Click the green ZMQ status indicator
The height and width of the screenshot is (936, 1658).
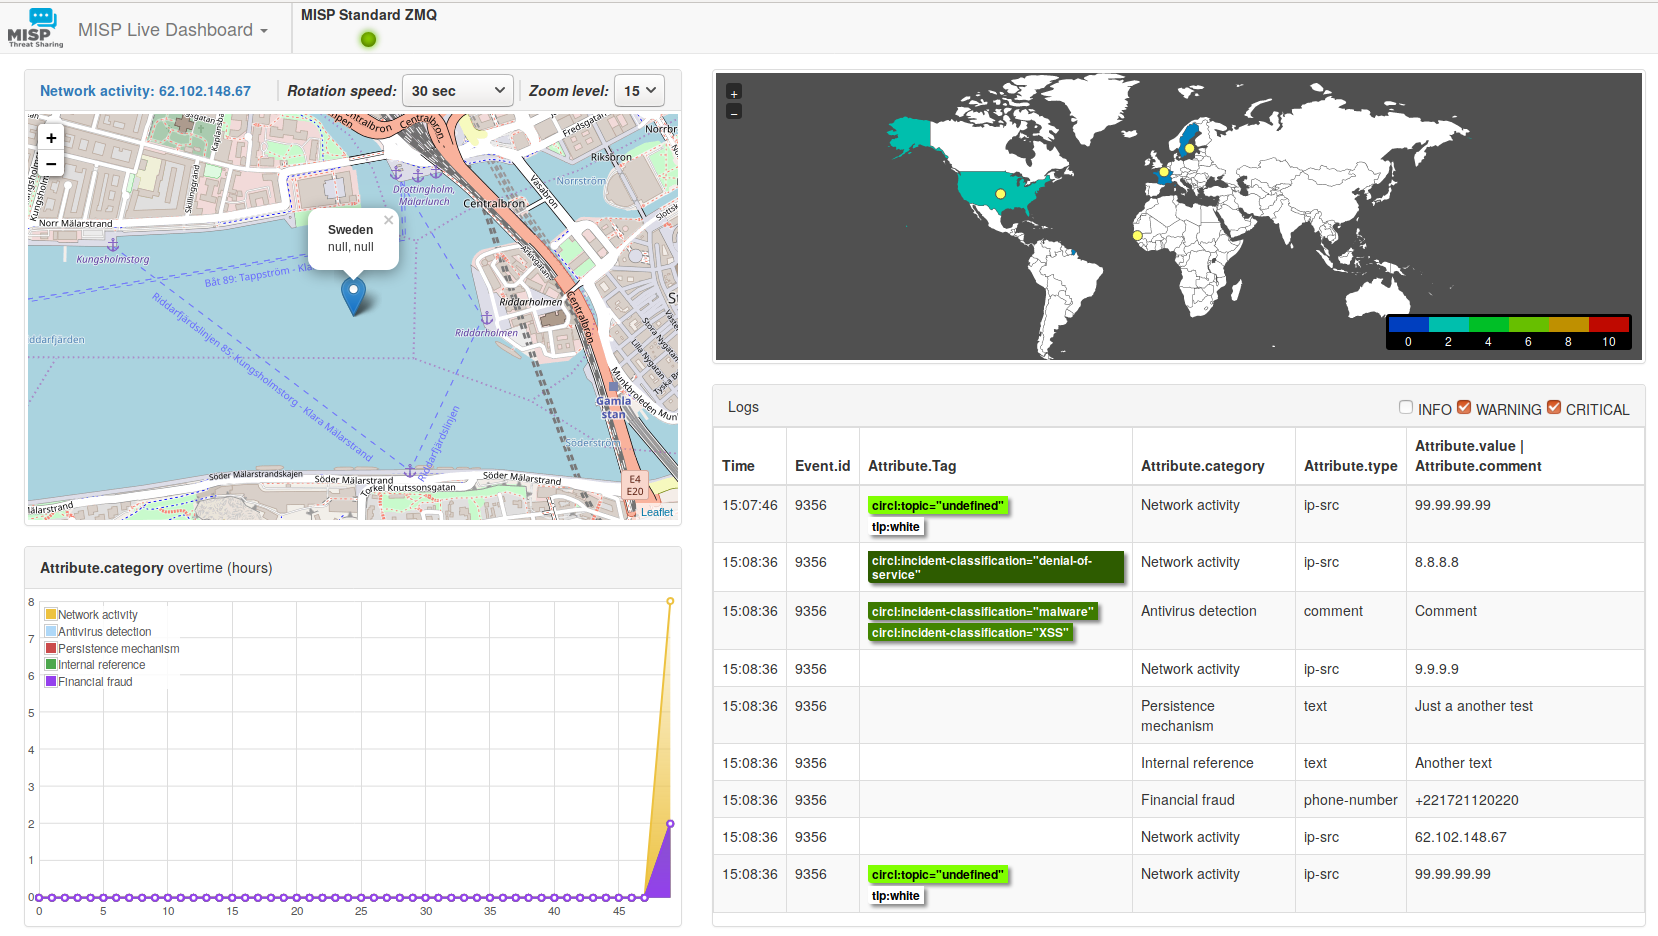pyautogui.click(x=368, y=39)
